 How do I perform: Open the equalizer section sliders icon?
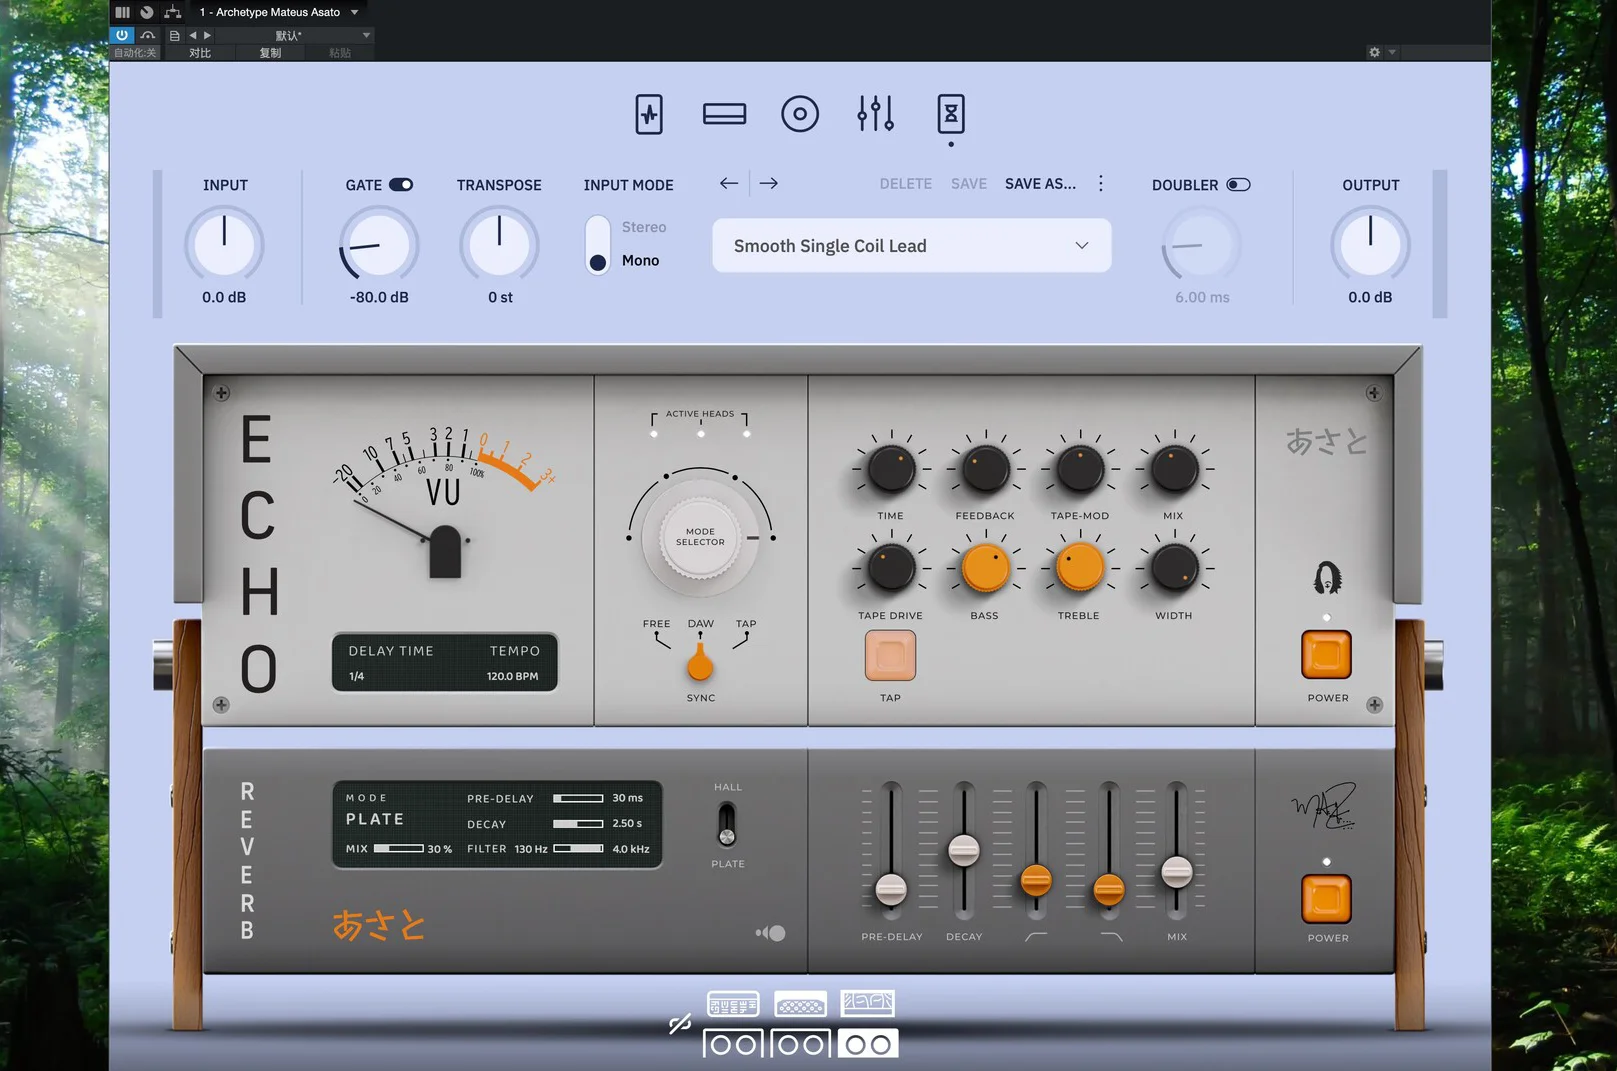pyautogui.click(x=875, y=114)
